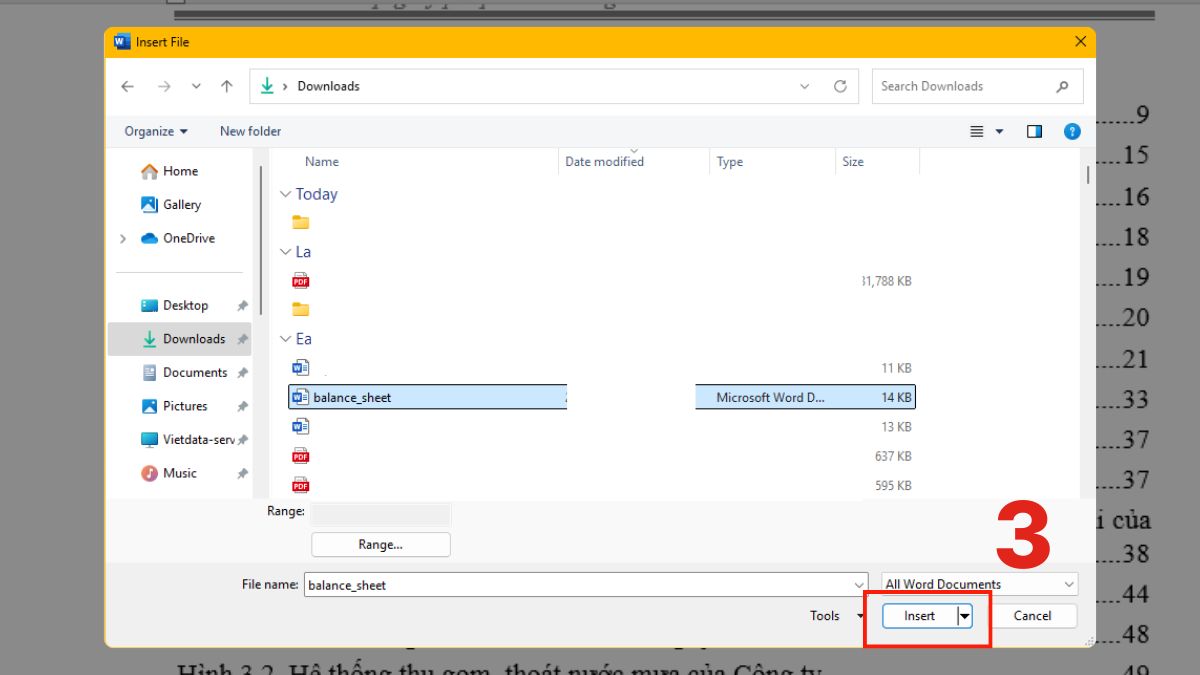Click the search magnifier icon
Screen dimensions: 1200x675
click(1062, 86)
